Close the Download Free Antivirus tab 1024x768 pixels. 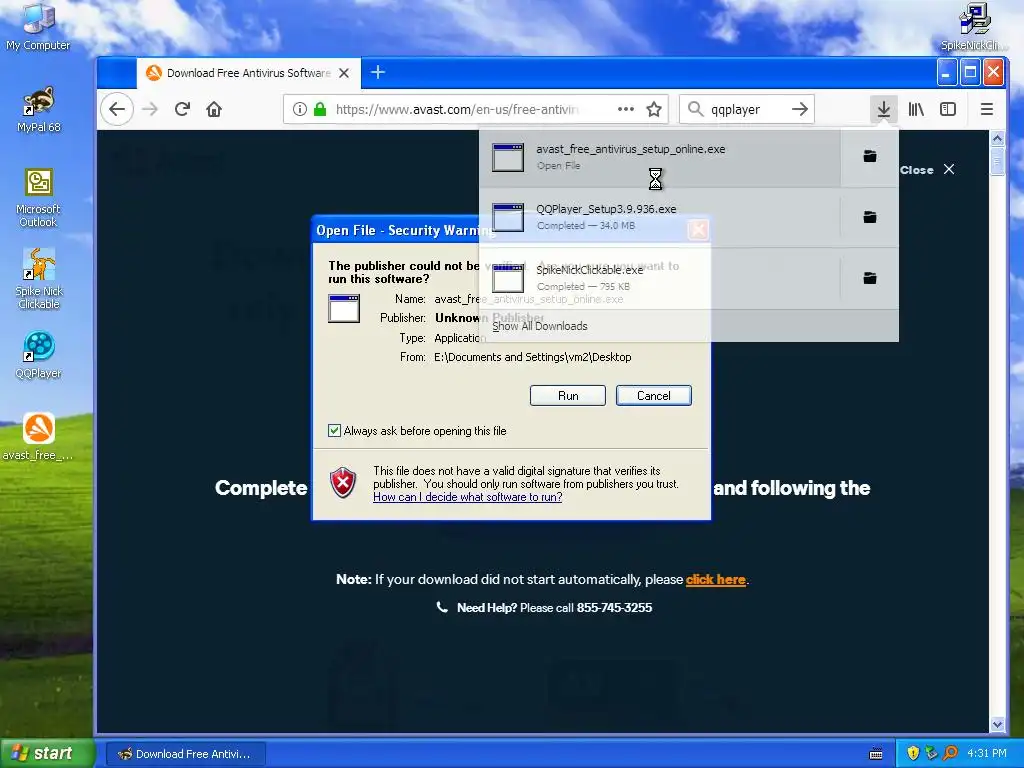click(x=344, y=73)
